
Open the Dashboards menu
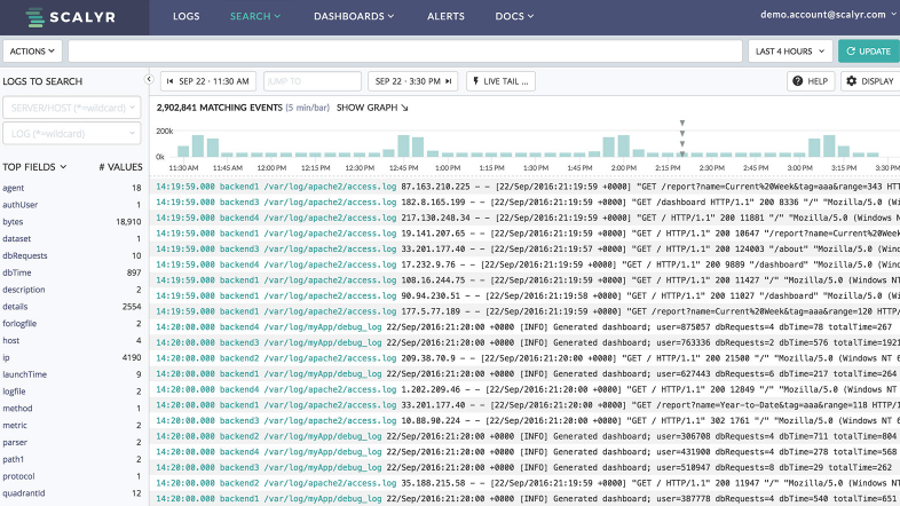354,16
